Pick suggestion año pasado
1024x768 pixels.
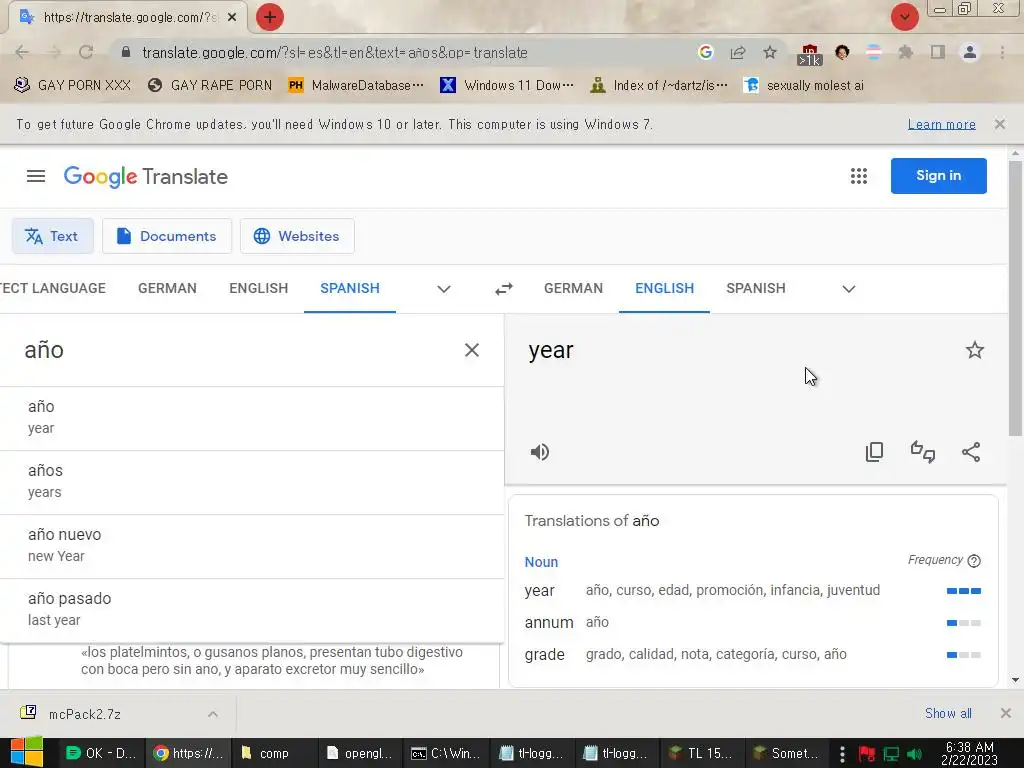251,610
